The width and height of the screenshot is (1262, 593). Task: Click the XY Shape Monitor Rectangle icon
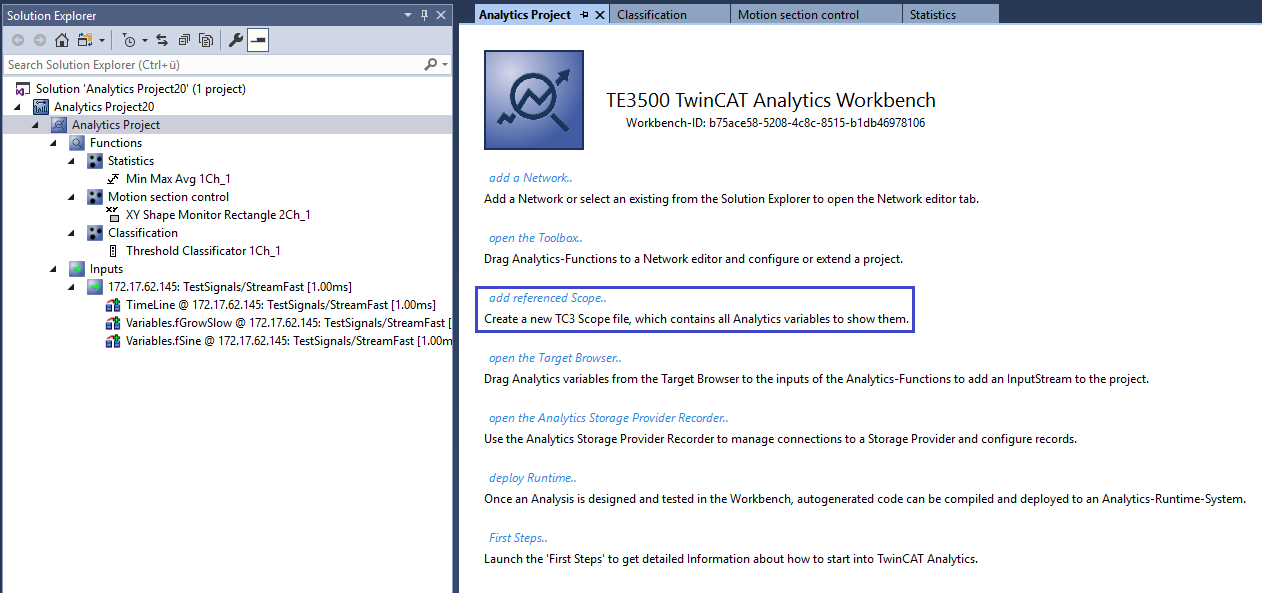(113, 215)
